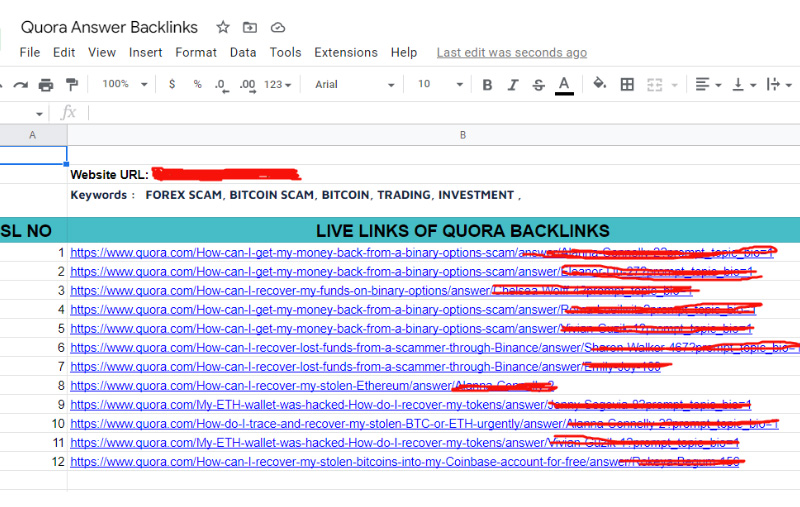
Task: Click the formula bar input
Action: [x=444, y=113]
